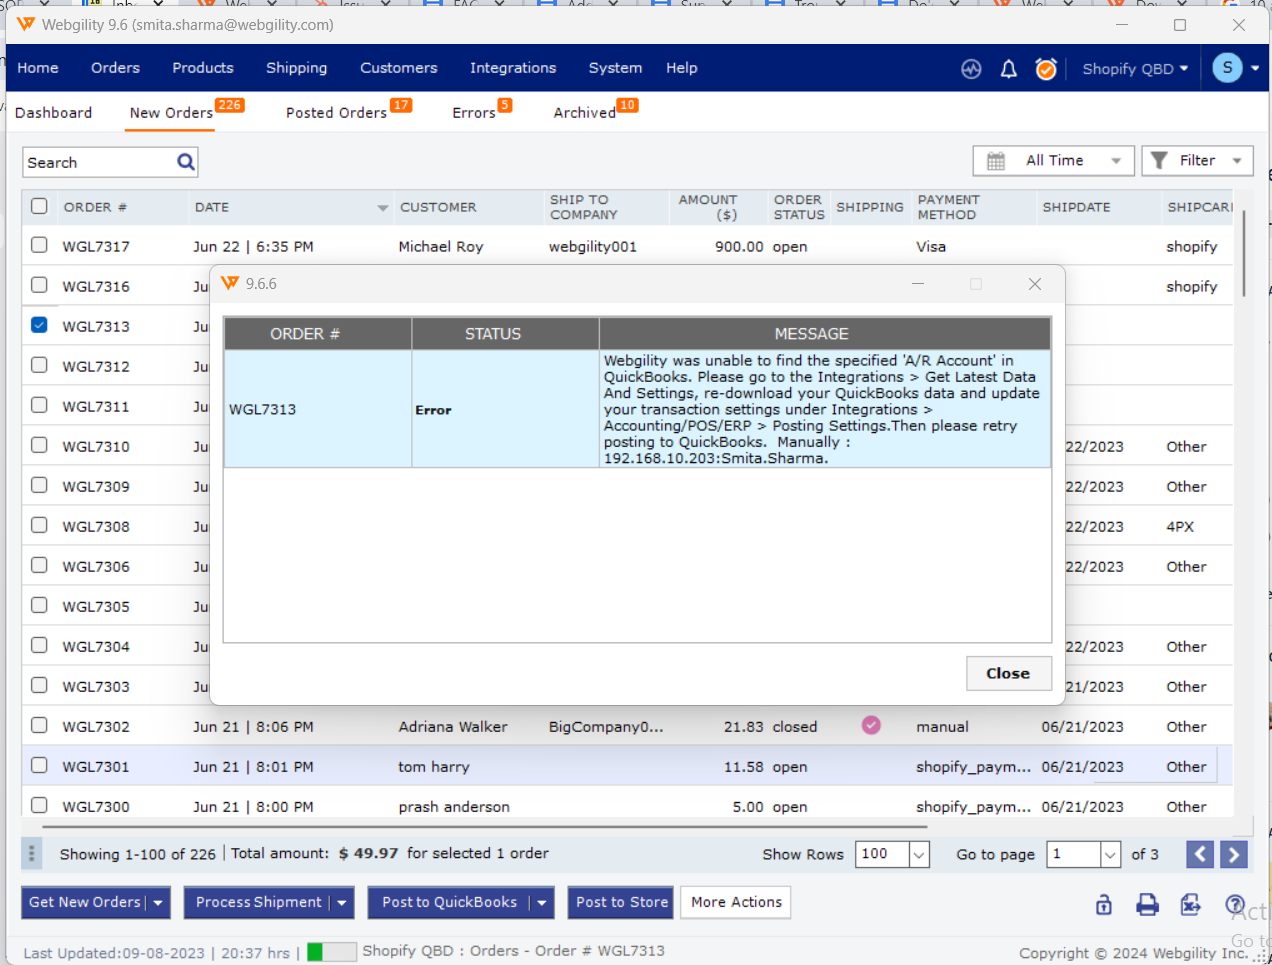This screenshot has width=1272, height=965.
Task: Open the Orders menu
Action: (x=115, y=68)
